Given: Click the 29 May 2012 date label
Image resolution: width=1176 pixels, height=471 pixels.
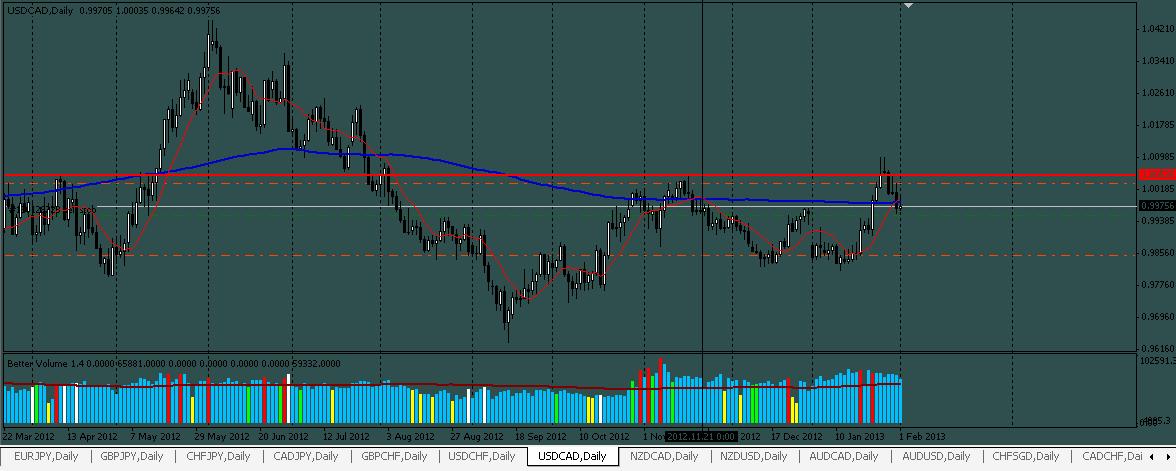Looking at the screenshot, I should (221, 436).
